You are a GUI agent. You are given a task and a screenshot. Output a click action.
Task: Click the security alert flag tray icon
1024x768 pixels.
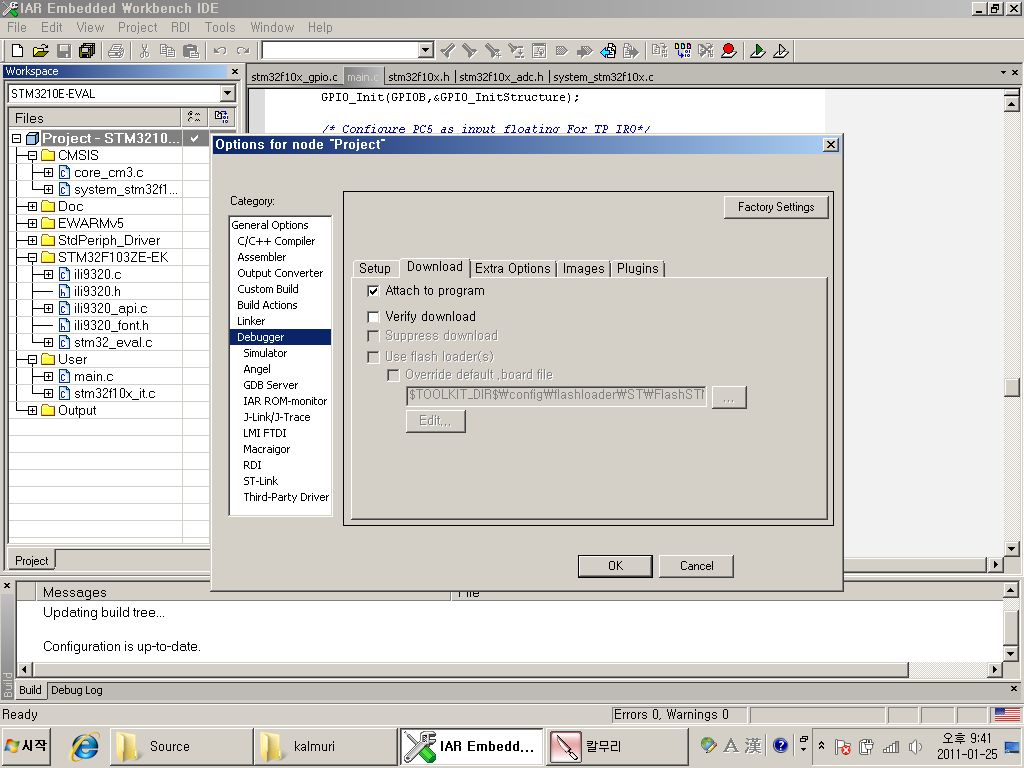point(842,746)
